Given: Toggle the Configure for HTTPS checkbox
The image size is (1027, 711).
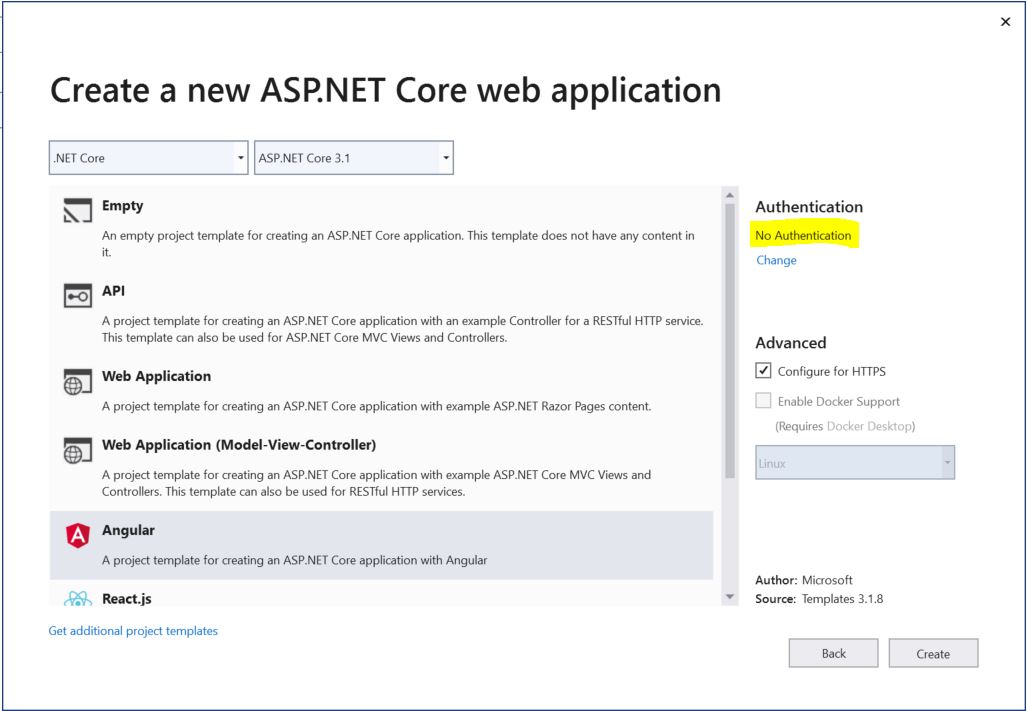Looking at the screenshot, I should (763, 371).
